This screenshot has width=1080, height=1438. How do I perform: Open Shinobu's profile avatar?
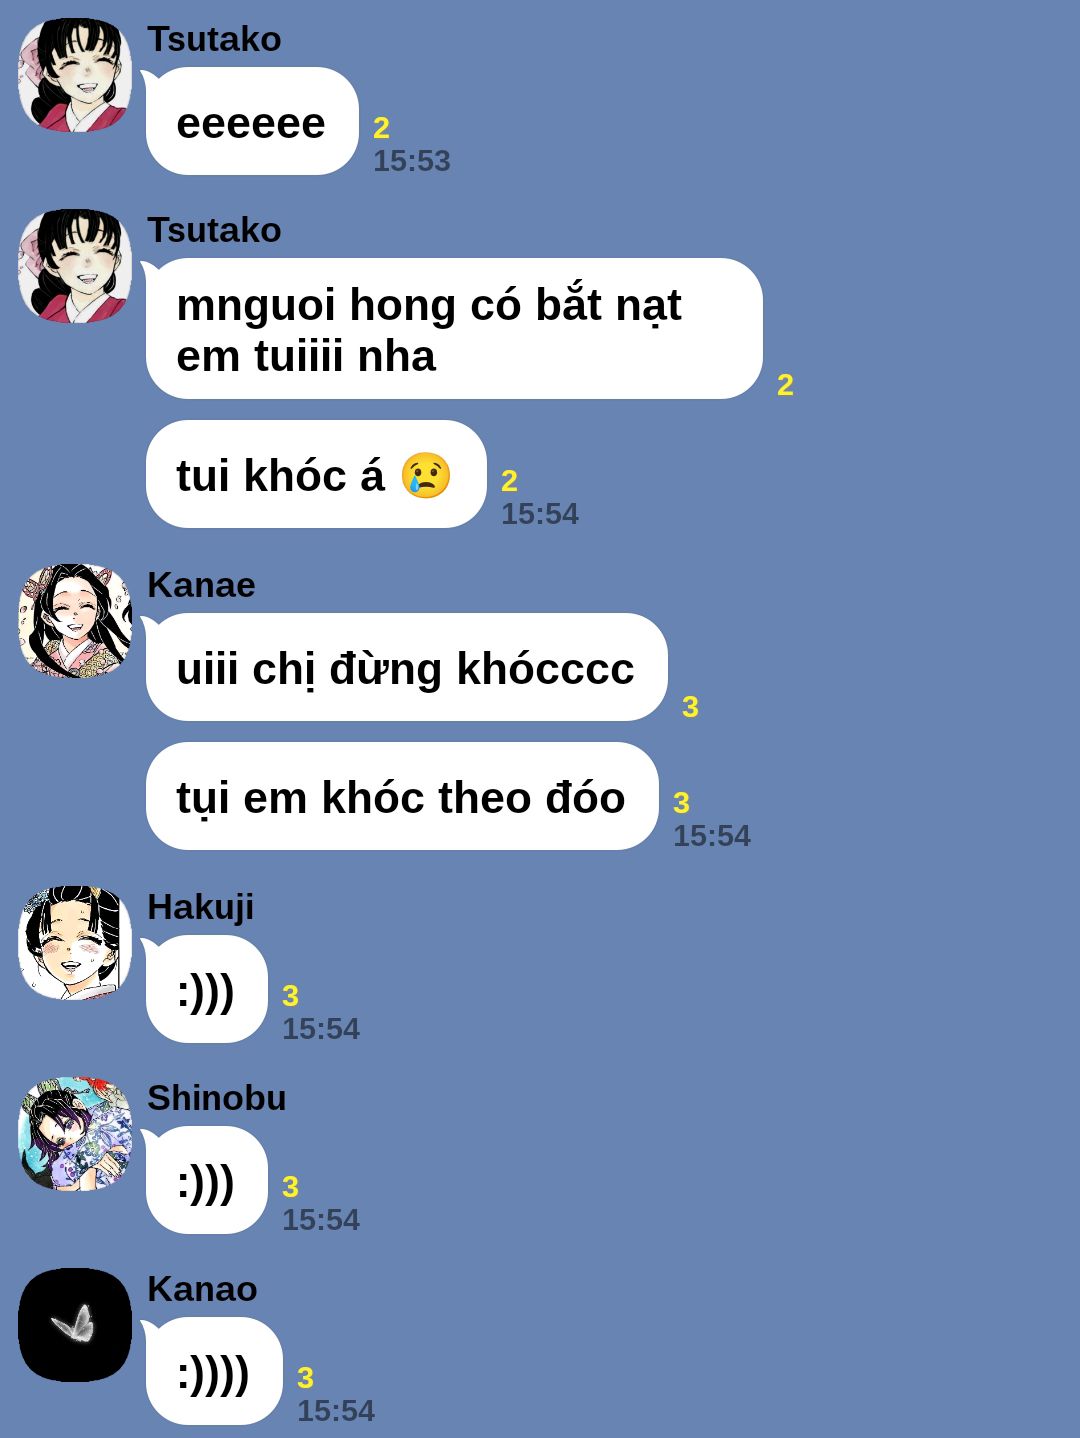(75, 1134)
